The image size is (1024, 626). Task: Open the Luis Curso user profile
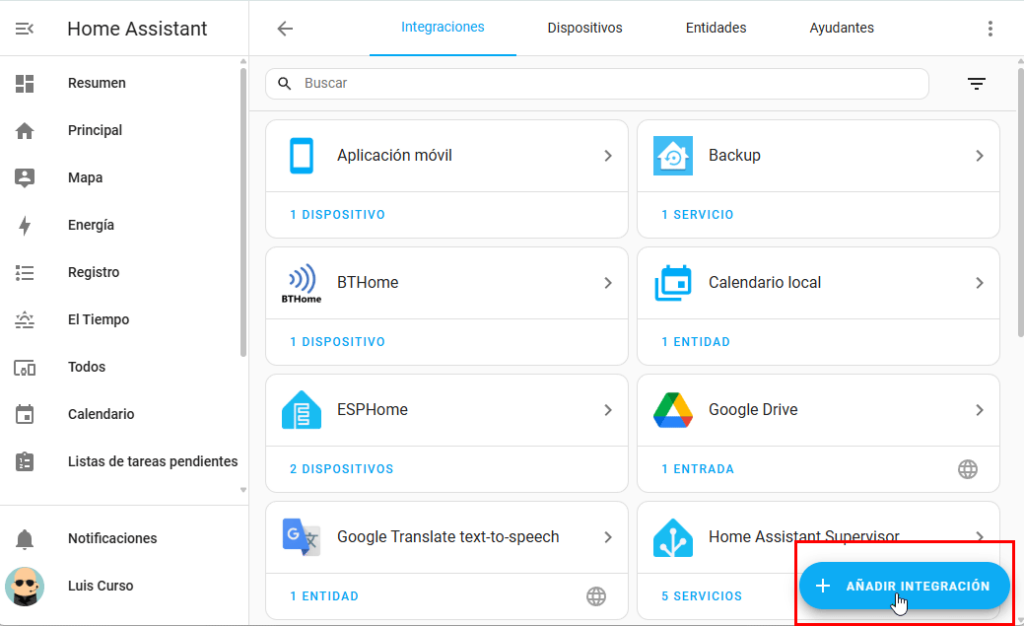click(100, 586)
